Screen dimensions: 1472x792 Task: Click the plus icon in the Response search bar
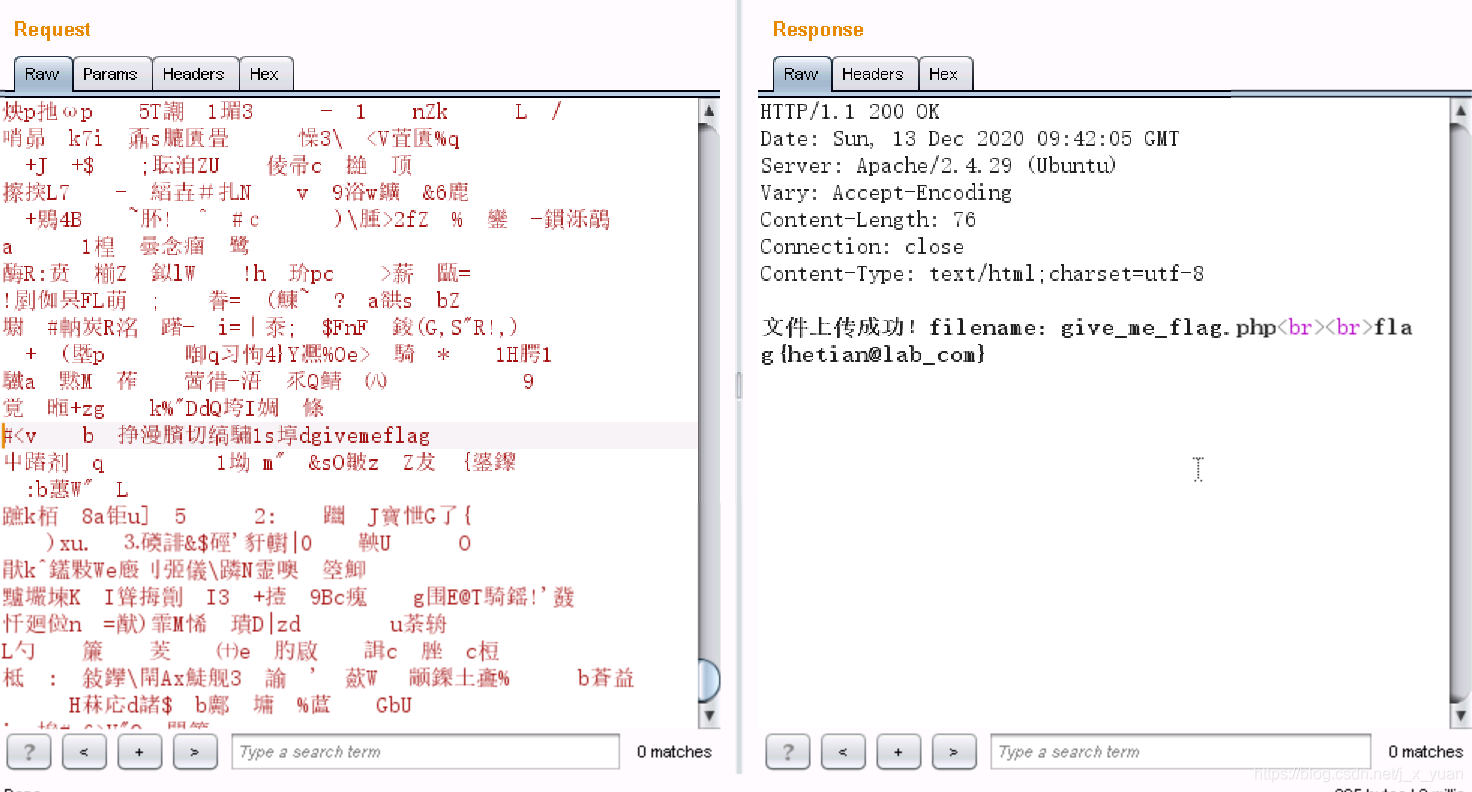click(898, 751)
